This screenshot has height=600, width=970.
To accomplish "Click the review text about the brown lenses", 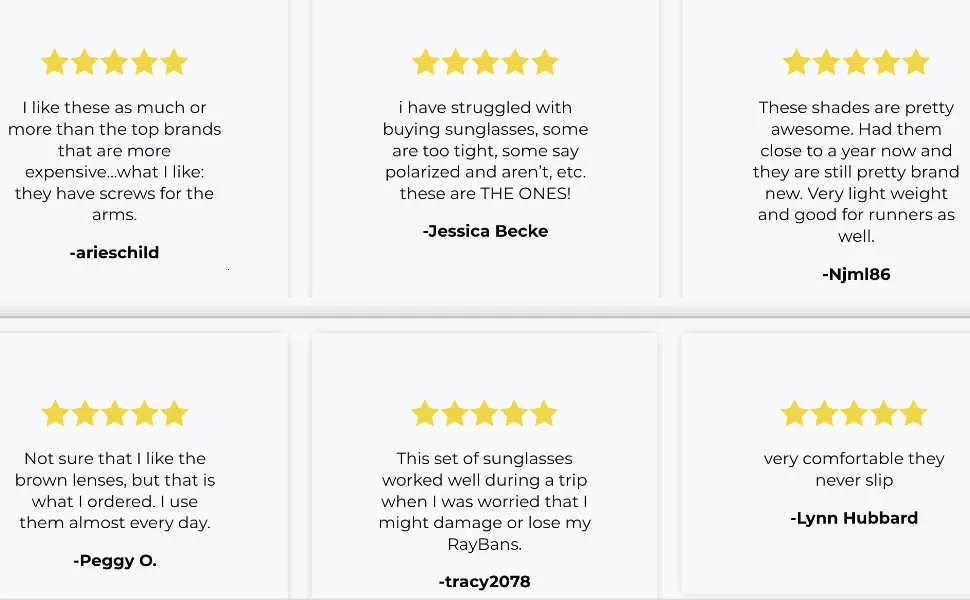I will coord(114,490).
